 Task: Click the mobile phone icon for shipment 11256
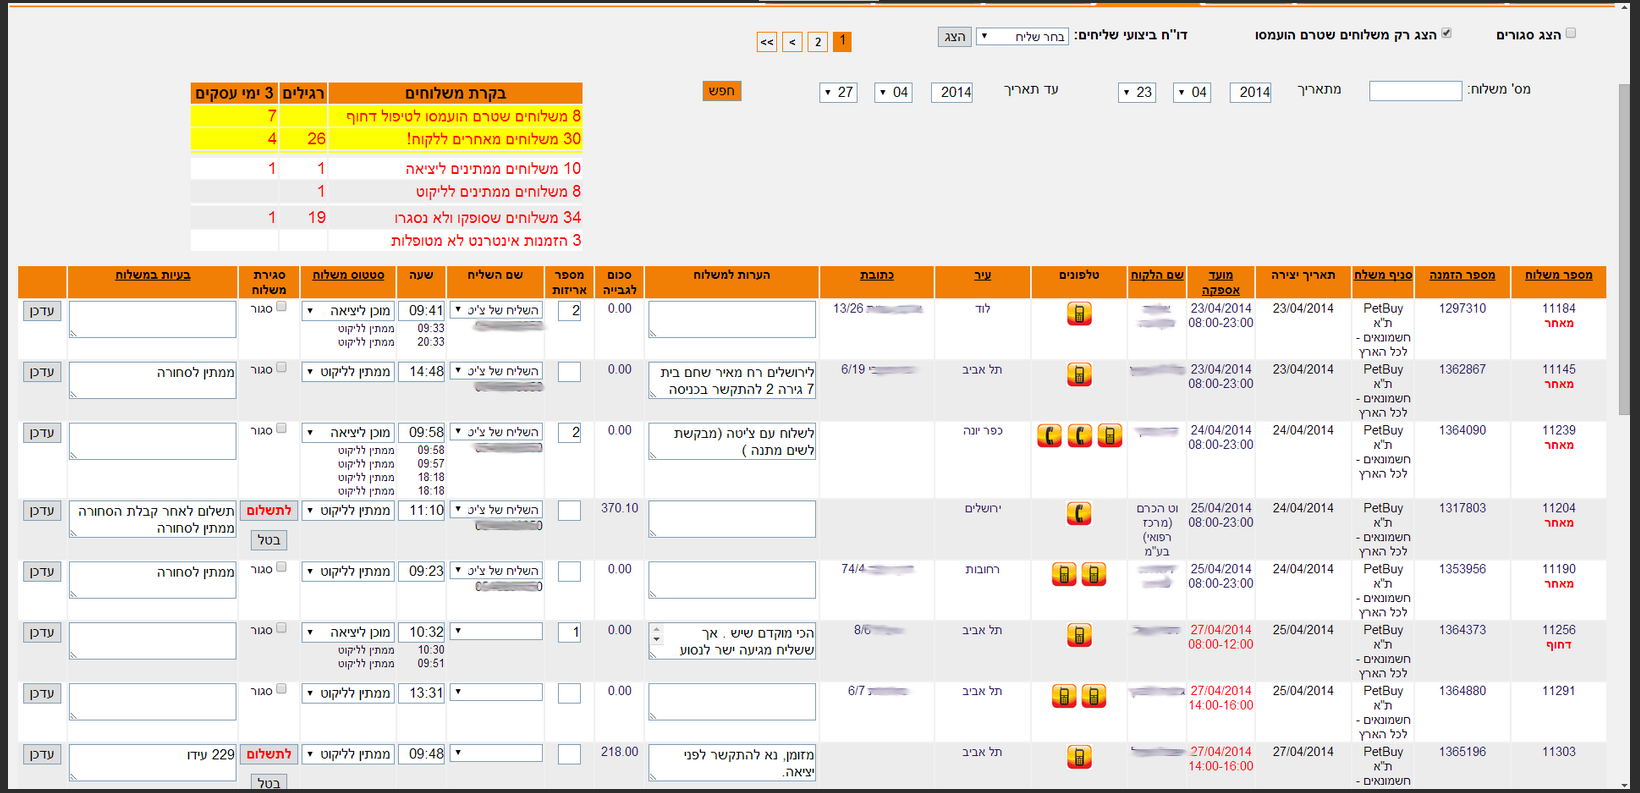point(1079,636)
